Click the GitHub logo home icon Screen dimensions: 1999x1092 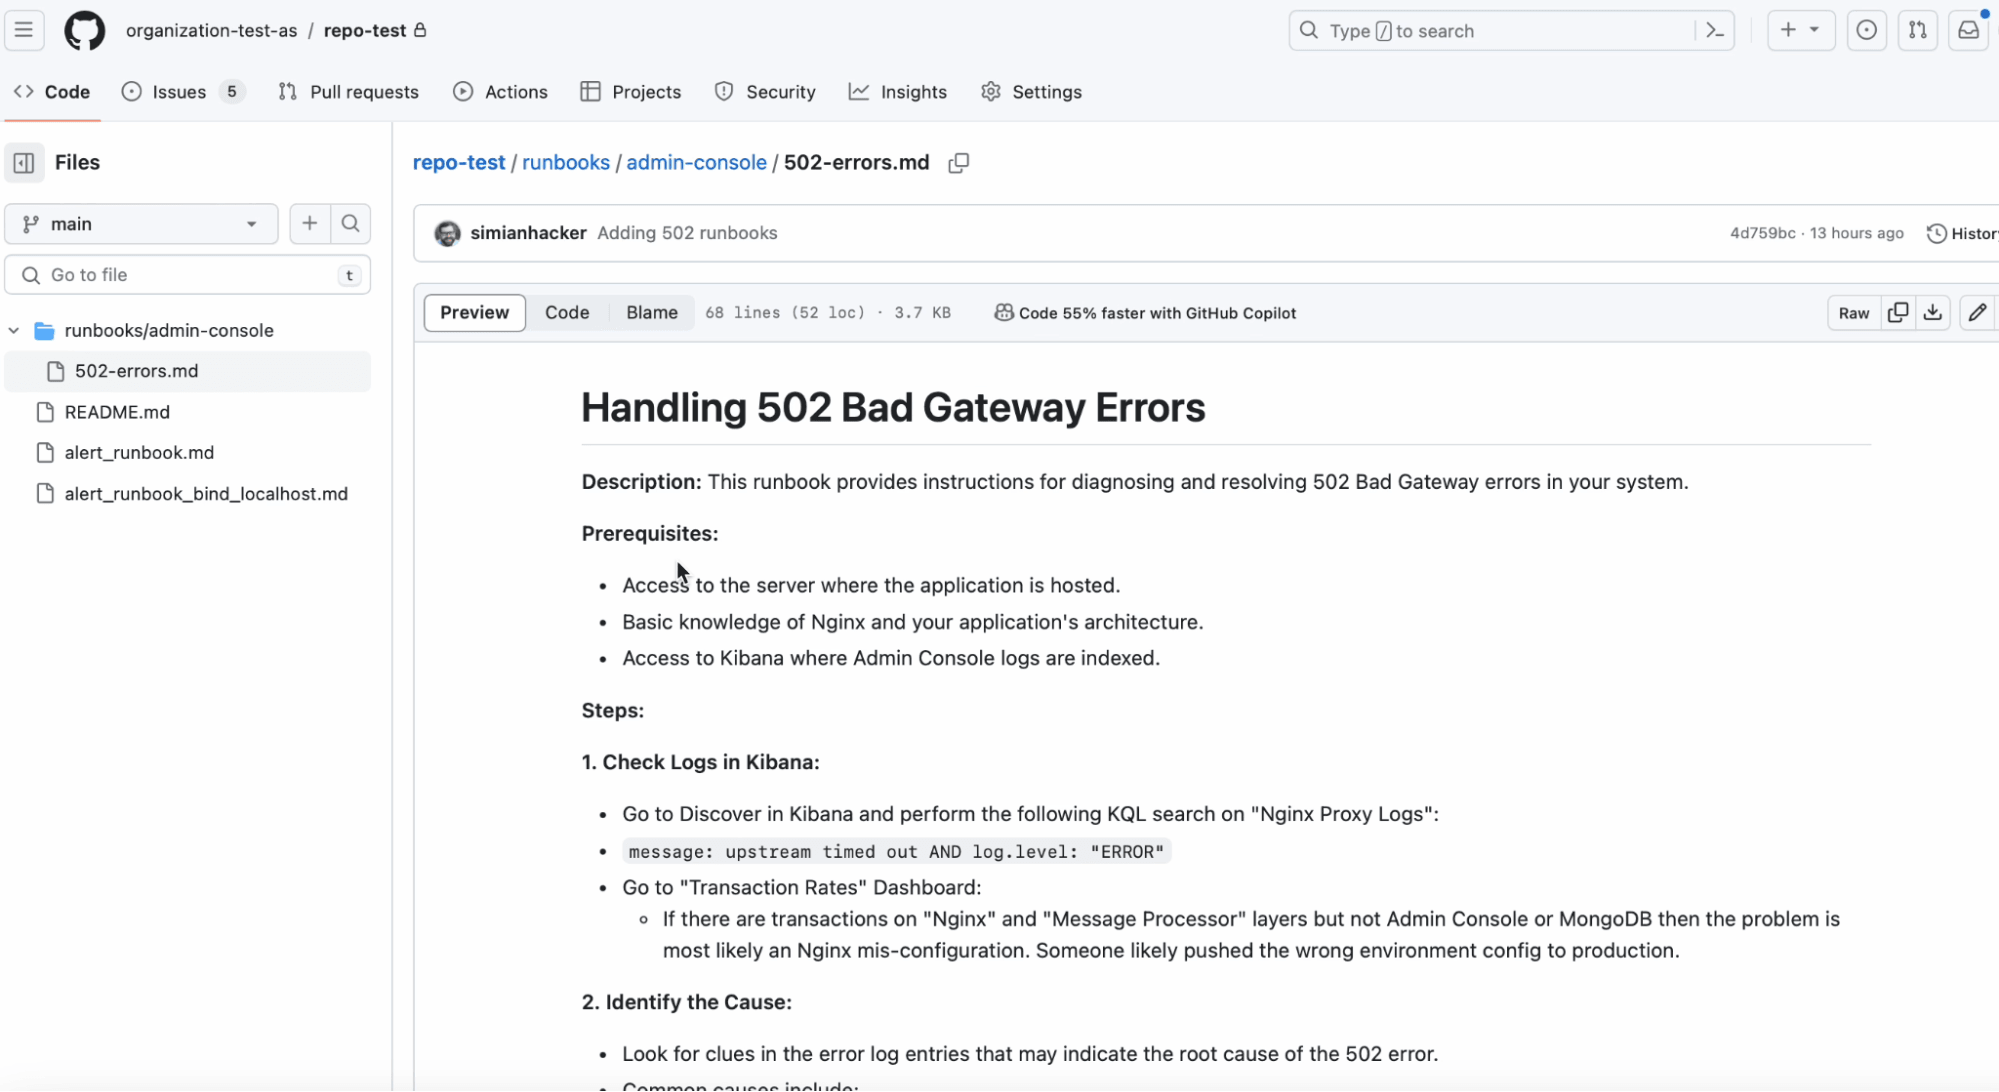point(84,31)
